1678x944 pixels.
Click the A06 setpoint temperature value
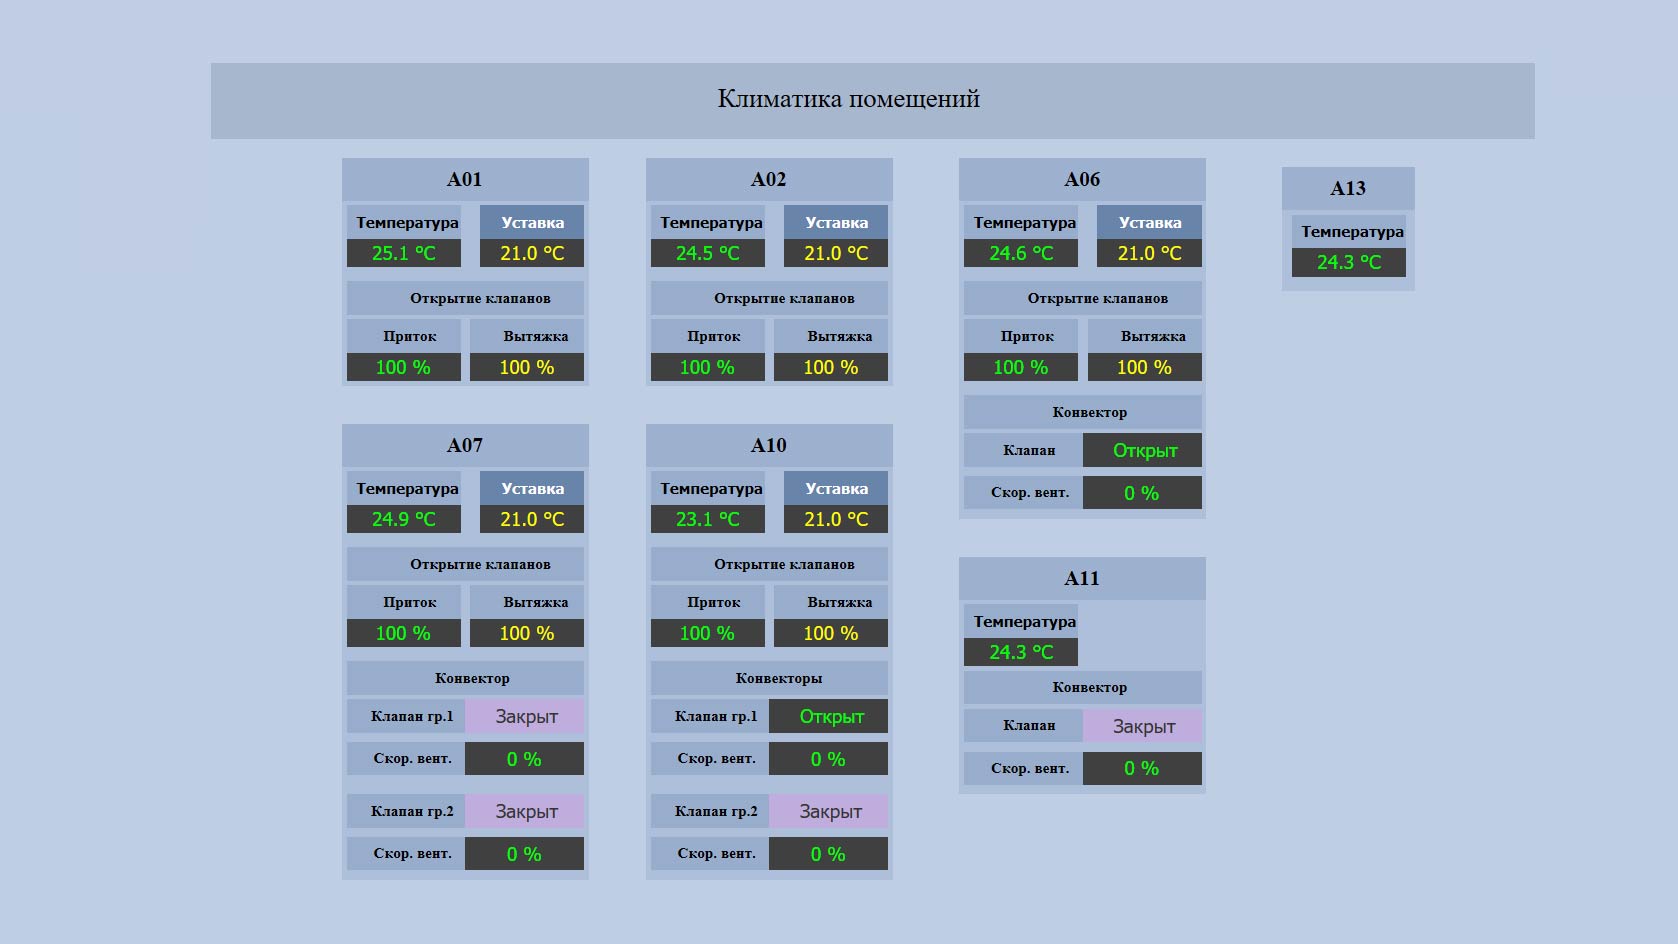(x=1149, y=253)
